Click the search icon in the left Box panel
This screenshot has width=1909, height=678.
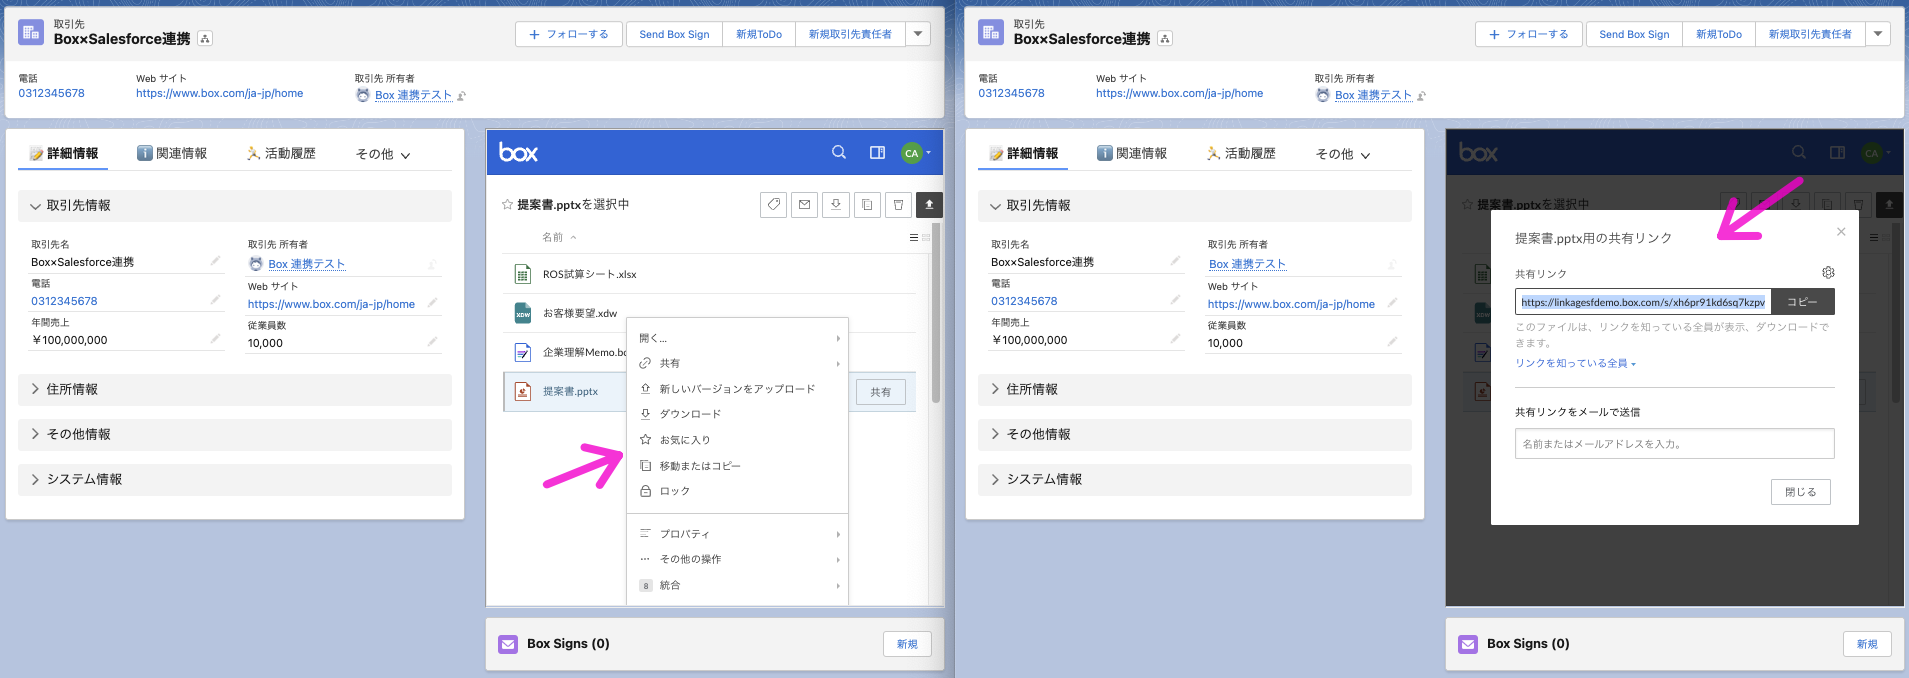point(839,152)
